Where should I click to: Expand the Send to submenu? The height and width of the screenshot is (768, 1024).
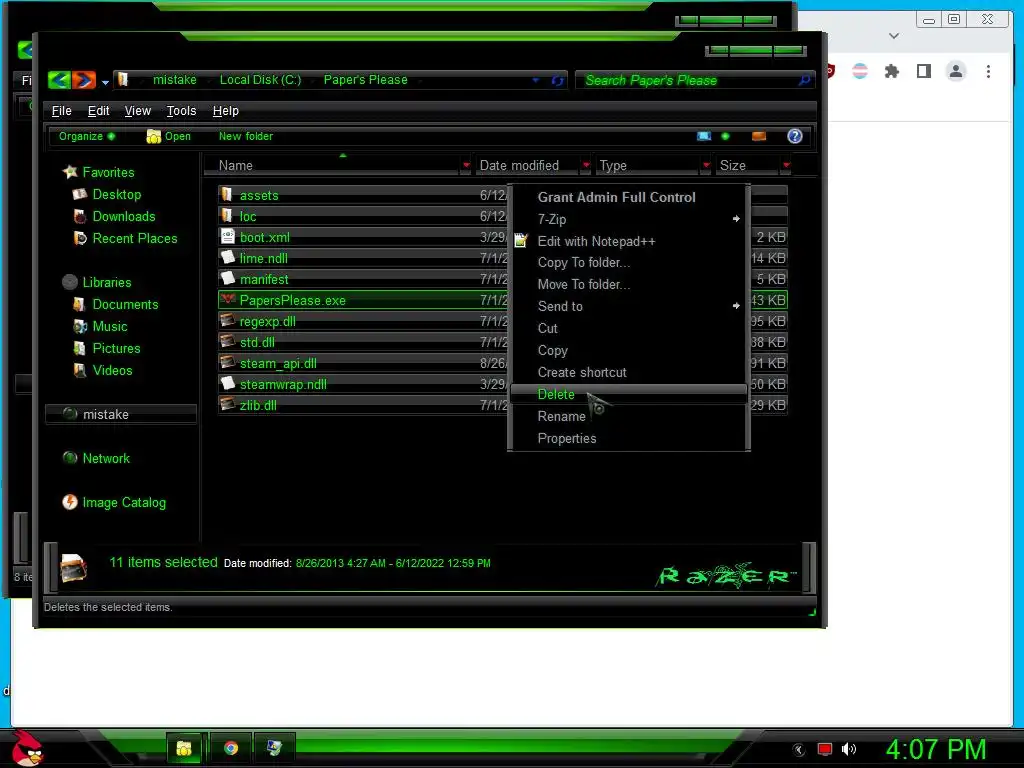coord(629,306)
